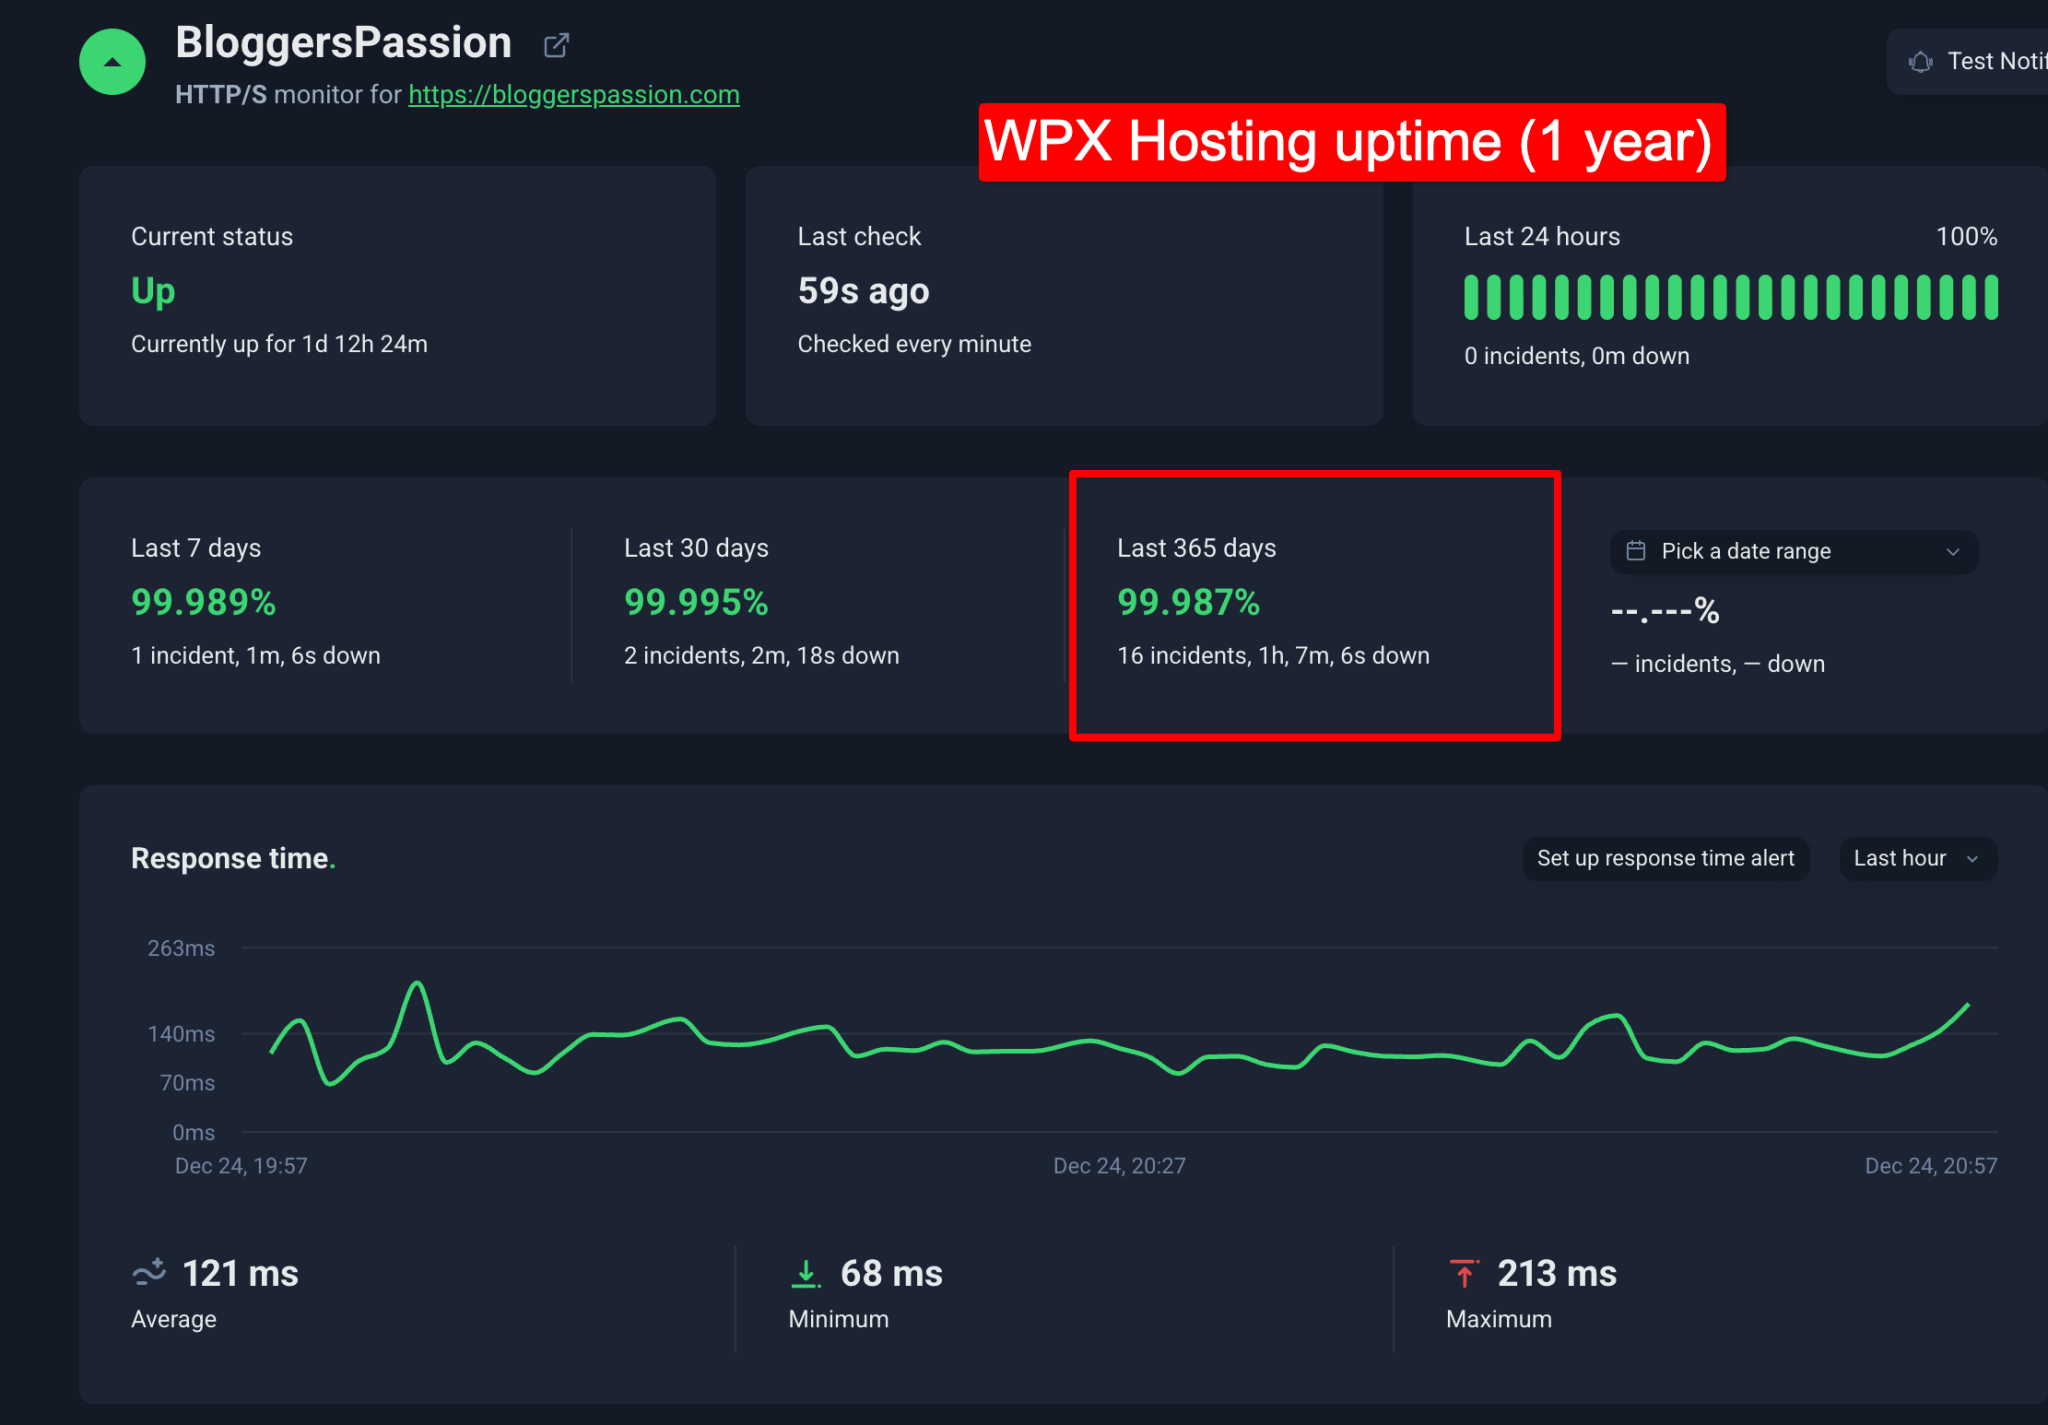
Task: Click Currently up for 1d 12h 24m
Action: tap(279, 344)
